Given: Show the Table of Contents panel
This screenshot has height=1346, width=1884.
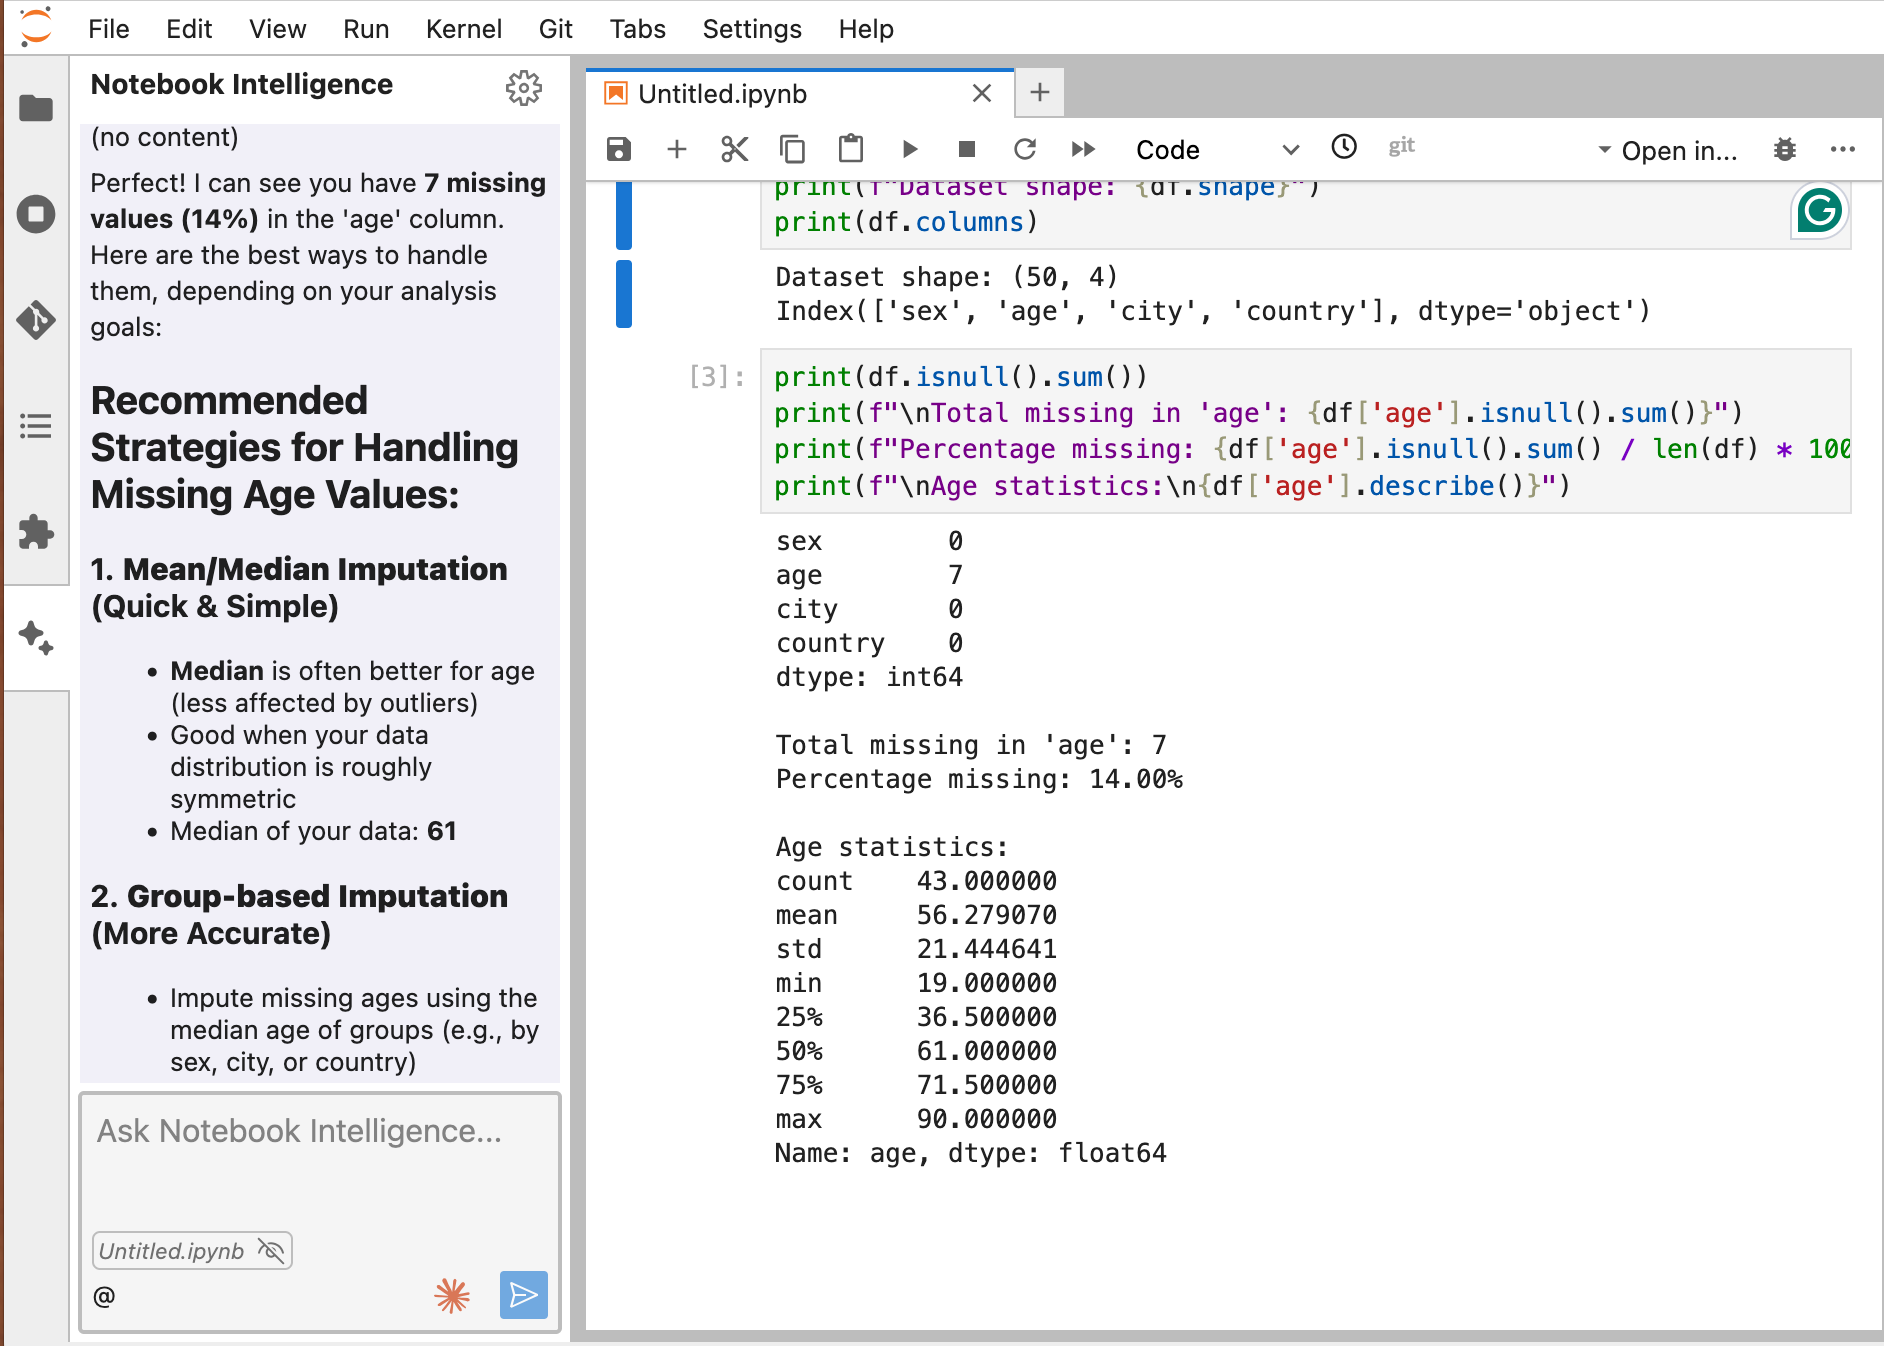Looking at the screenshot, I should (36, 426).
